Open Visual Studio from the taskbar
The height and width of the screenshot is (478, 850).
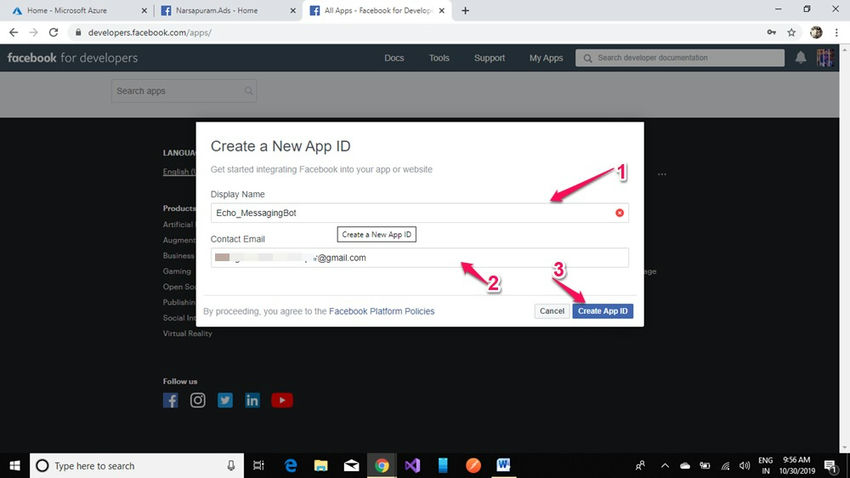coord(412,466)
